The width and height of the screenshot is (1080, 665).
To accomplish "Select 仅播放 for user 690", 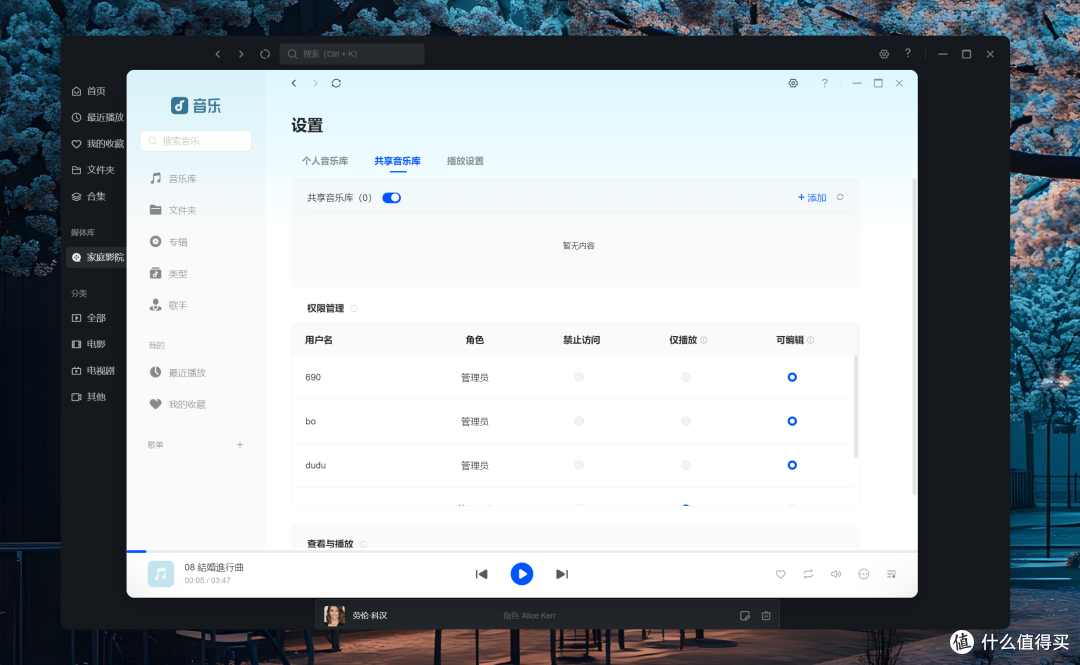I will pos(685,377).
